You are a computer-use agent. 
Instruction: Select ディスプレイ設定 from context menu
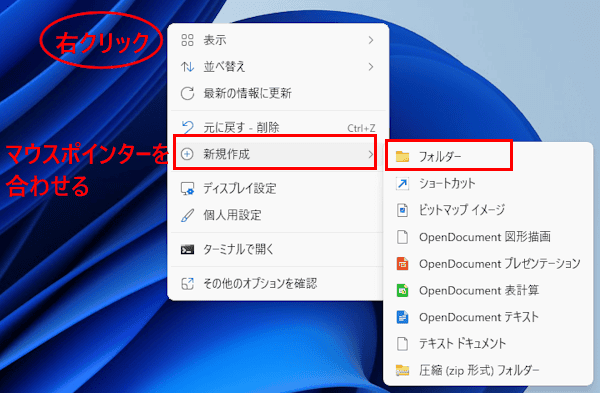(x=278, y=188)
